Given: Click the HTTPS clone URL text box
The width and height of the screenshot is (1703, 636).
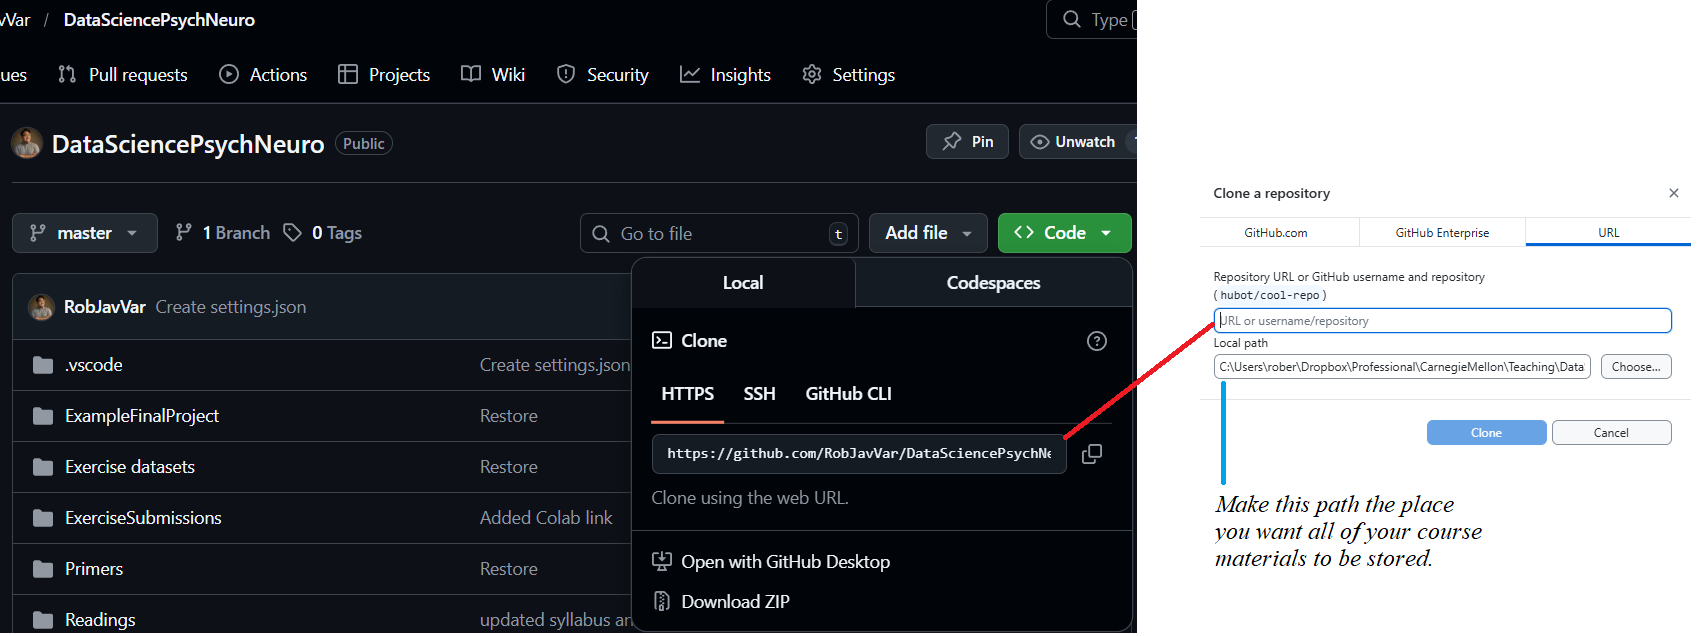Looking at the screenshot, I should 859,454.
